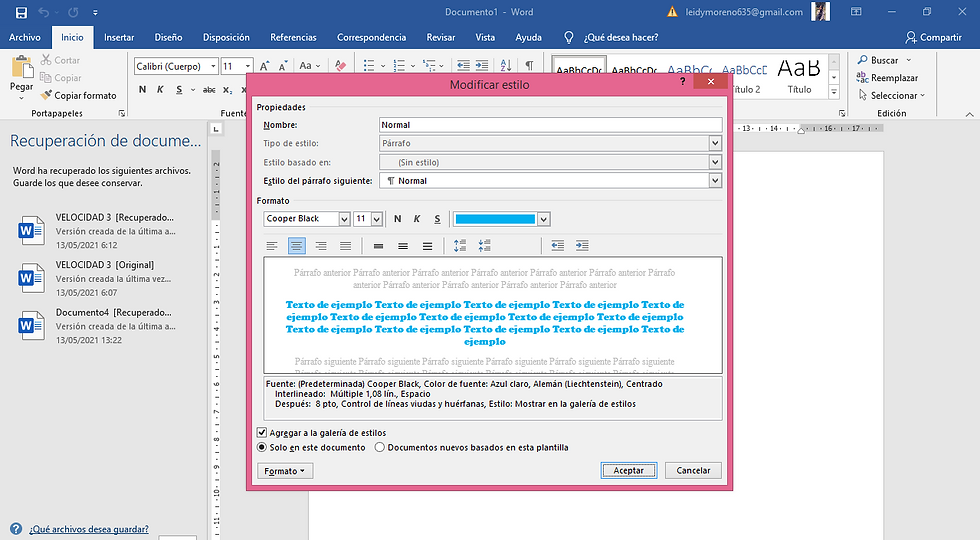The width and height of the screenshot is (980, 540).
Task: Increase indent in the dialog
Action: (x=582, y=246)
